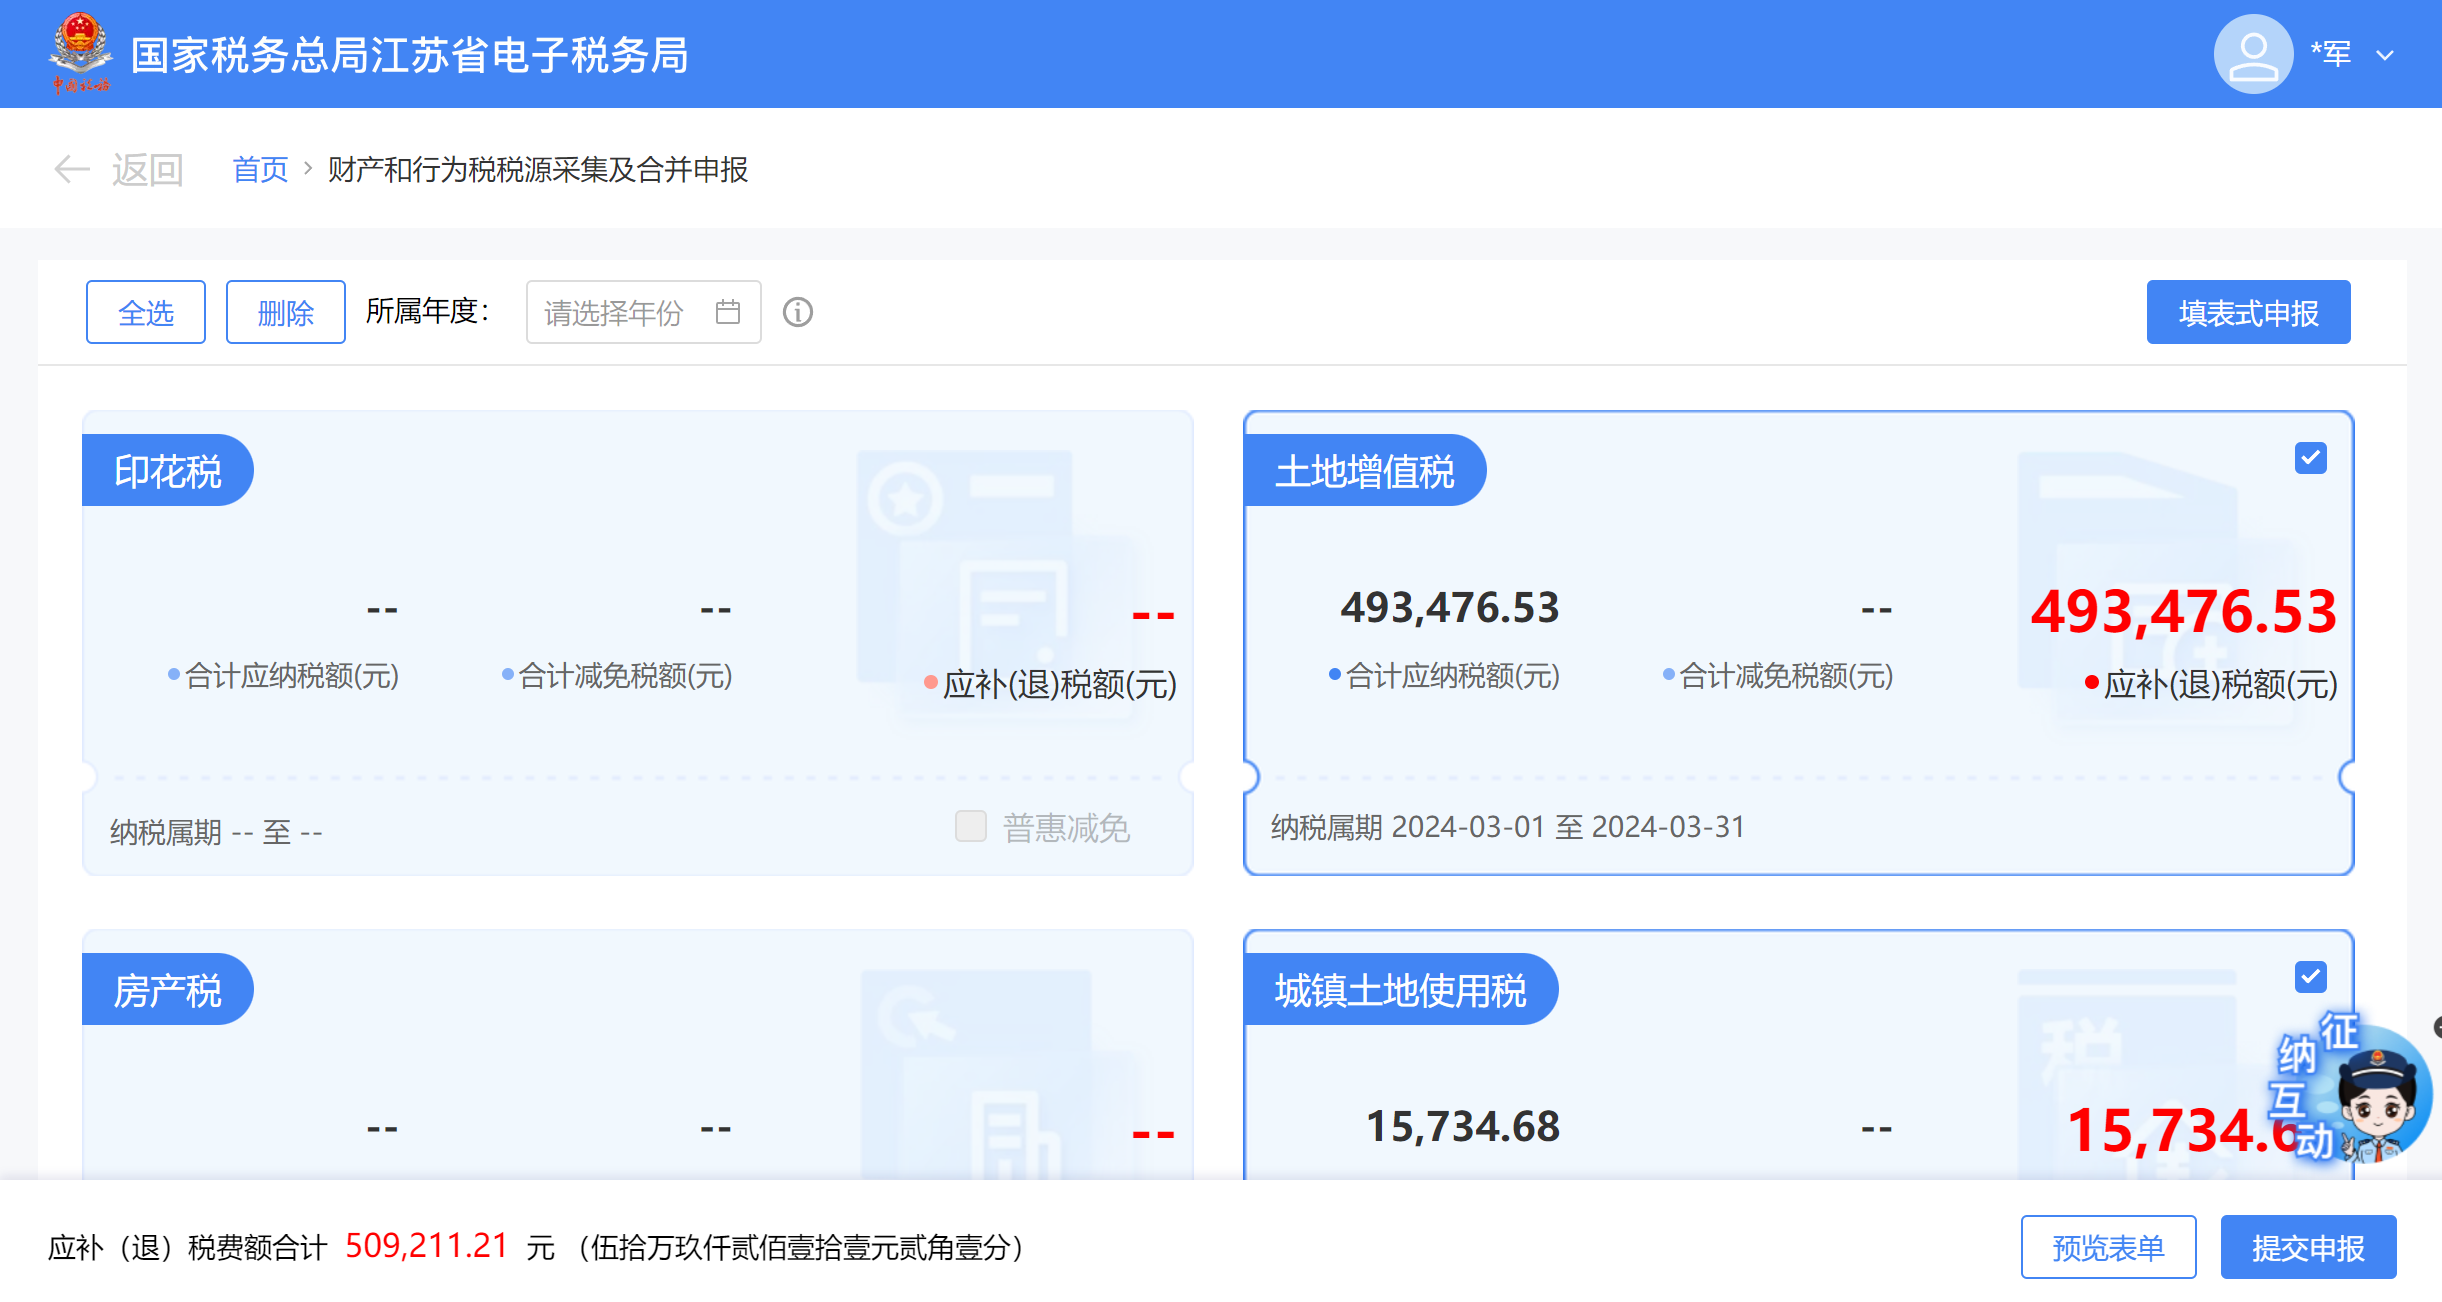2442x1302 pixels.
Task: Click the back arrow icon
Action: [72, 169]
